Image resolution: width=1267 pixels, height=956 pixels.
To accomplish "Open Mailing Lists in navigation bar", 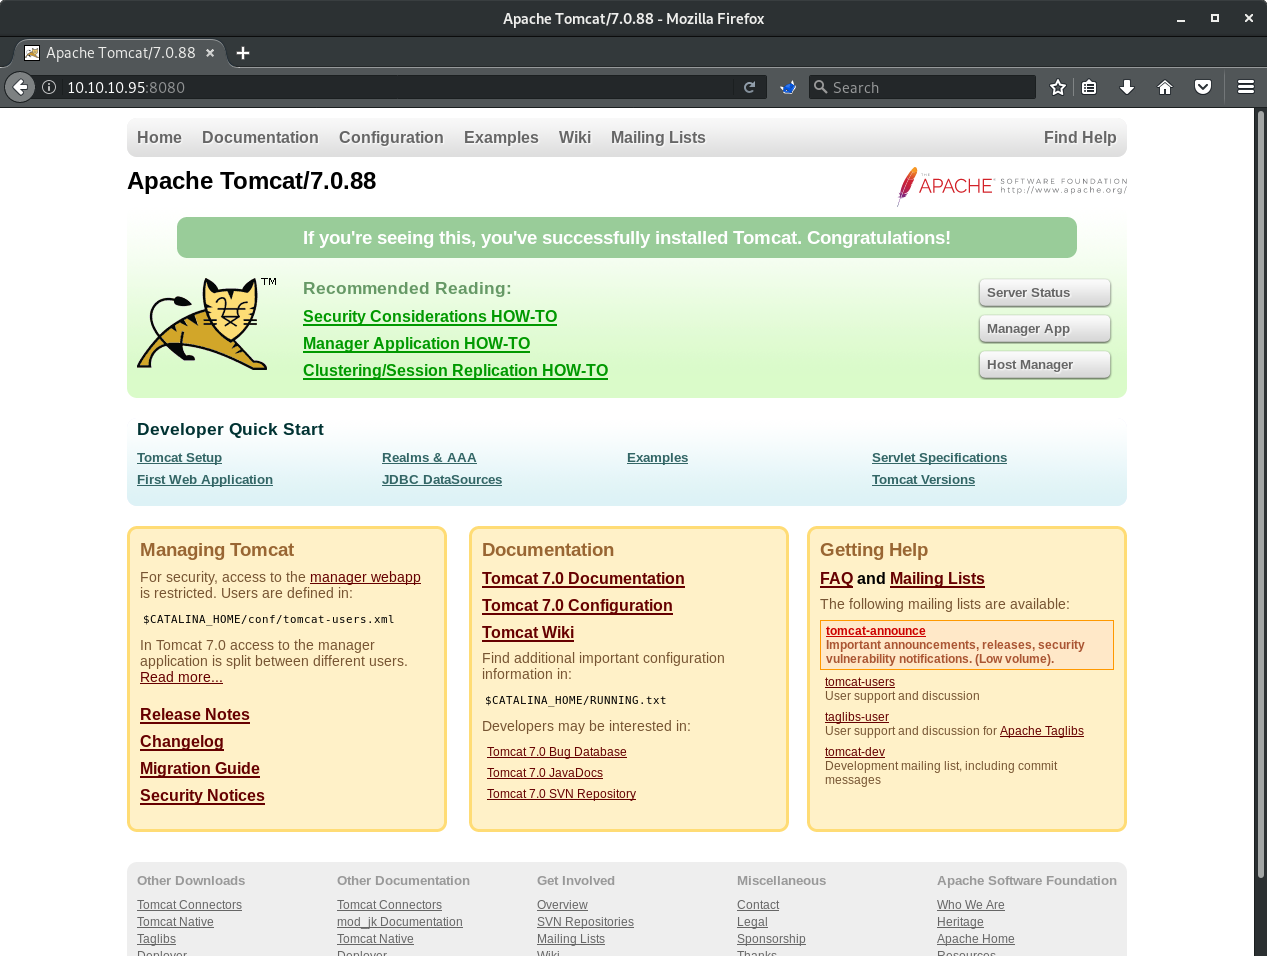I will [x=658, y=138].
